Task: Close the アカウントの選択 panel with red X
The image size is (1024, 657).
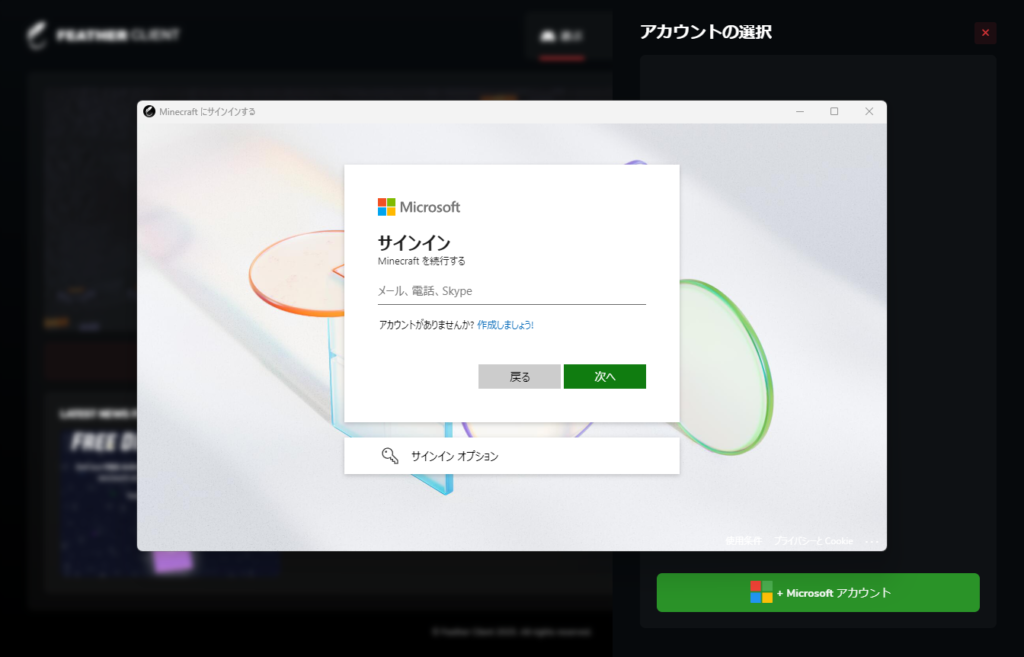Action: click(985, 33)
